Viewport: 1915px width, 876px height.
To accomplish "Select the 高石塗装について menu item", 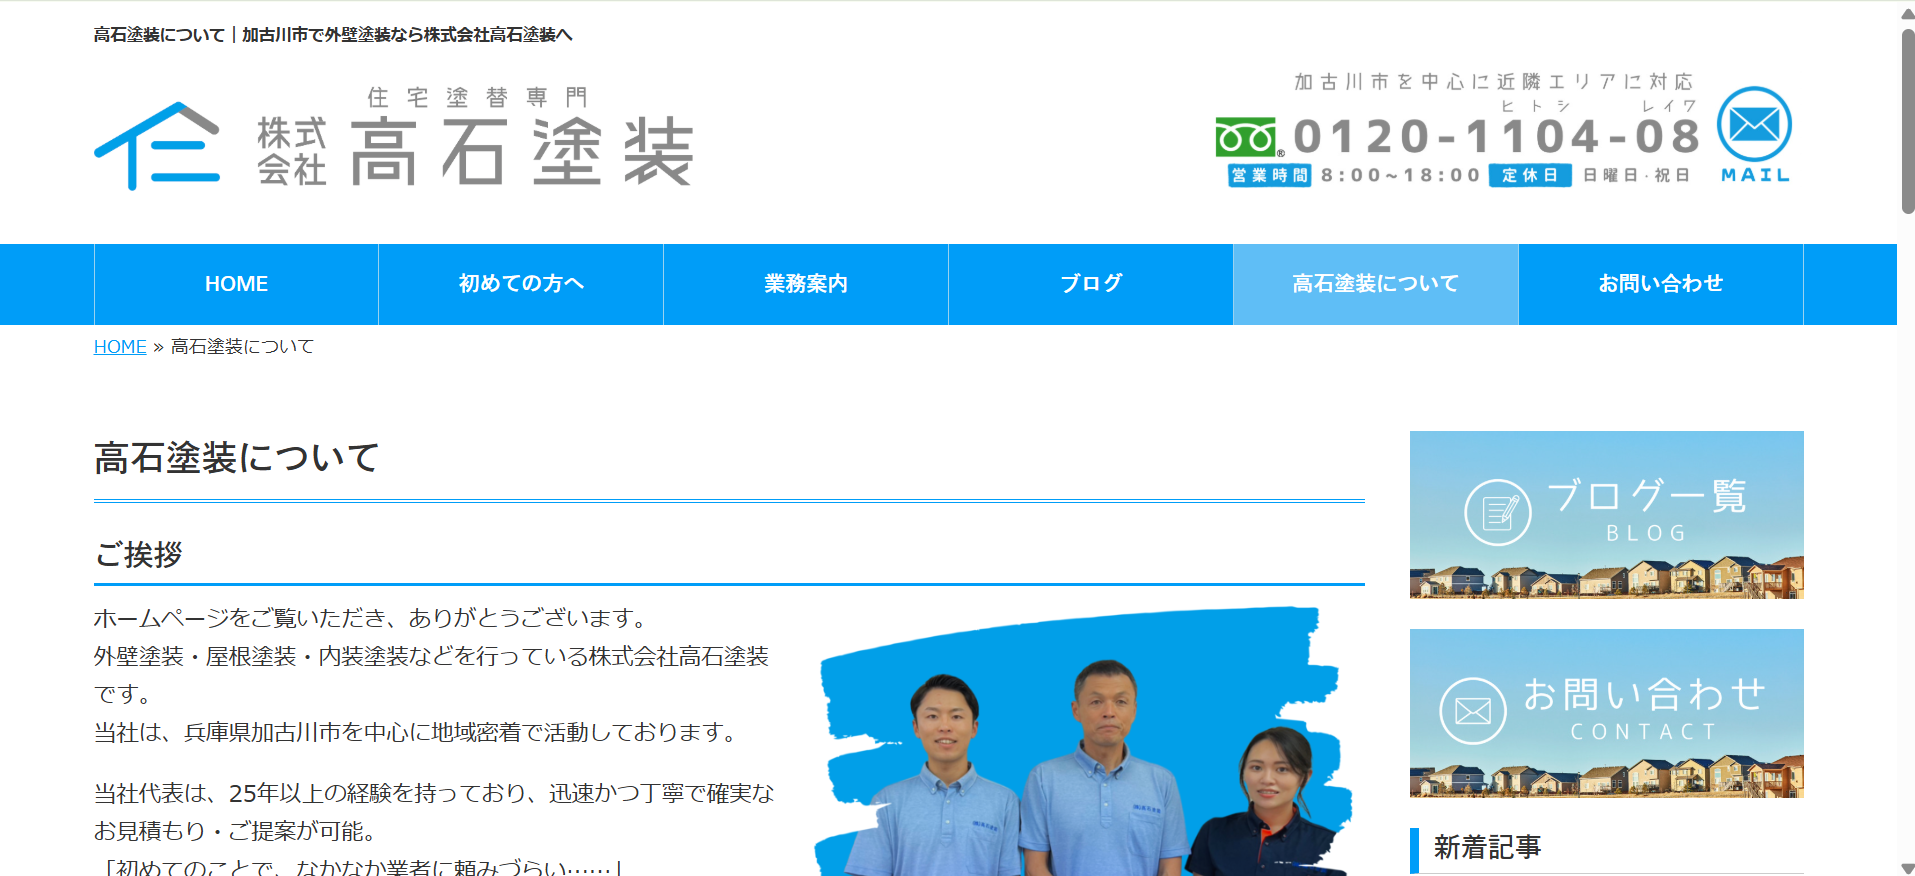I will (x=1376, y=284).
